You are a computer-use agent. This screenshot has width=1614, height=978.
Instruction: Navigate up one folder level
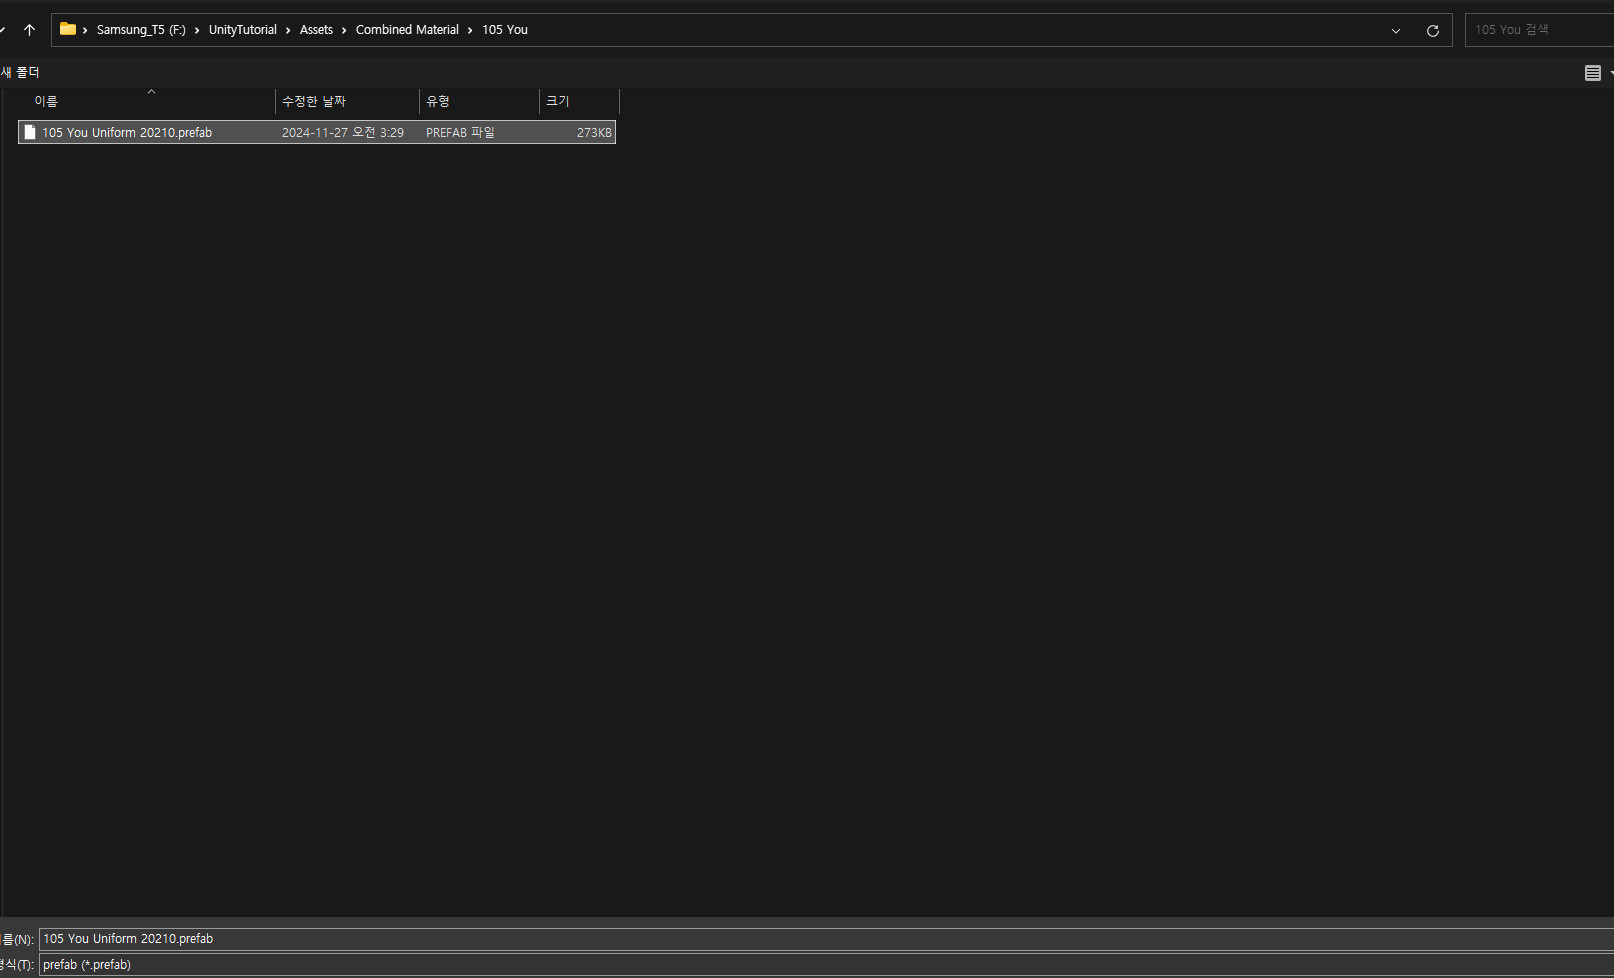click(x=29, y=29)
